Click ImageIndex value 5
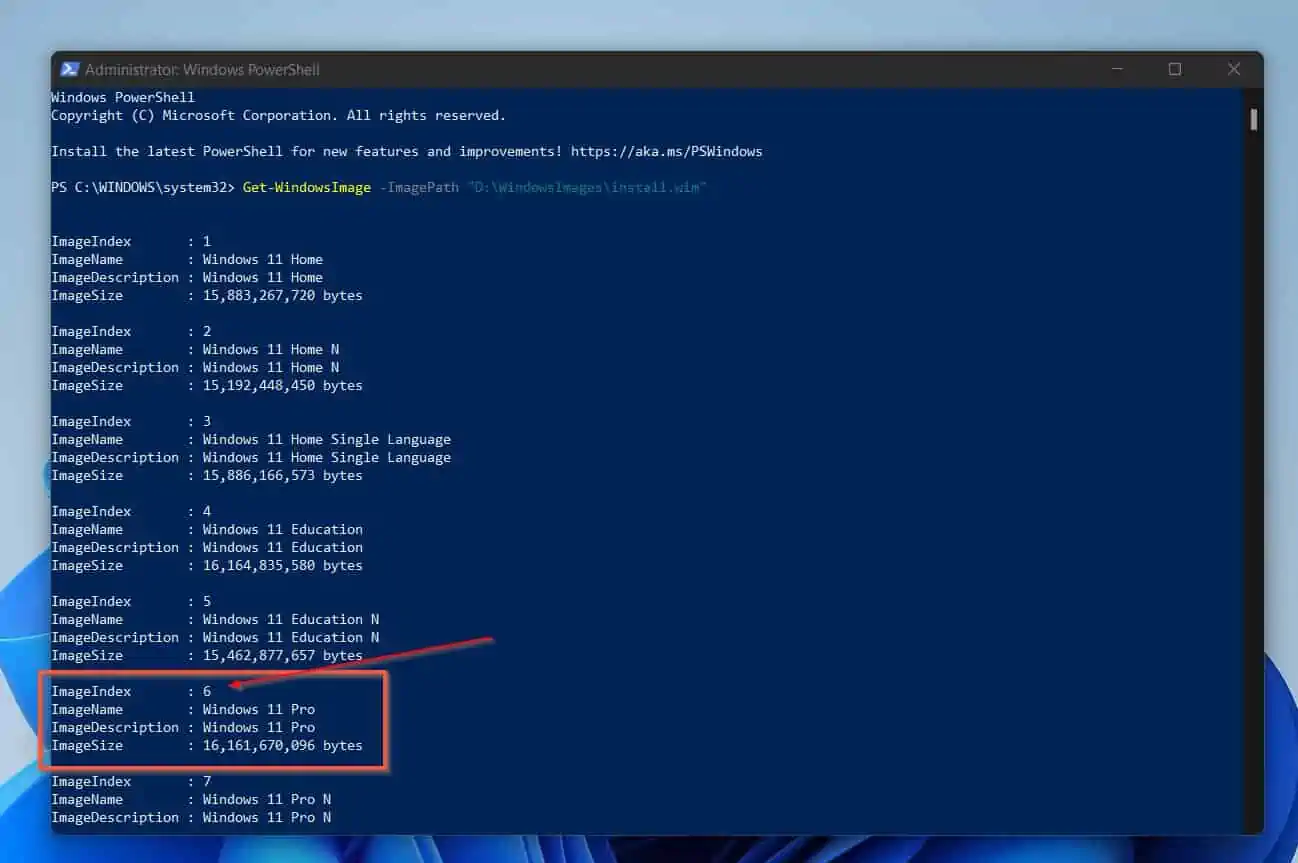This screenshot has width=1298, height=863. click(x=207, y=602)
